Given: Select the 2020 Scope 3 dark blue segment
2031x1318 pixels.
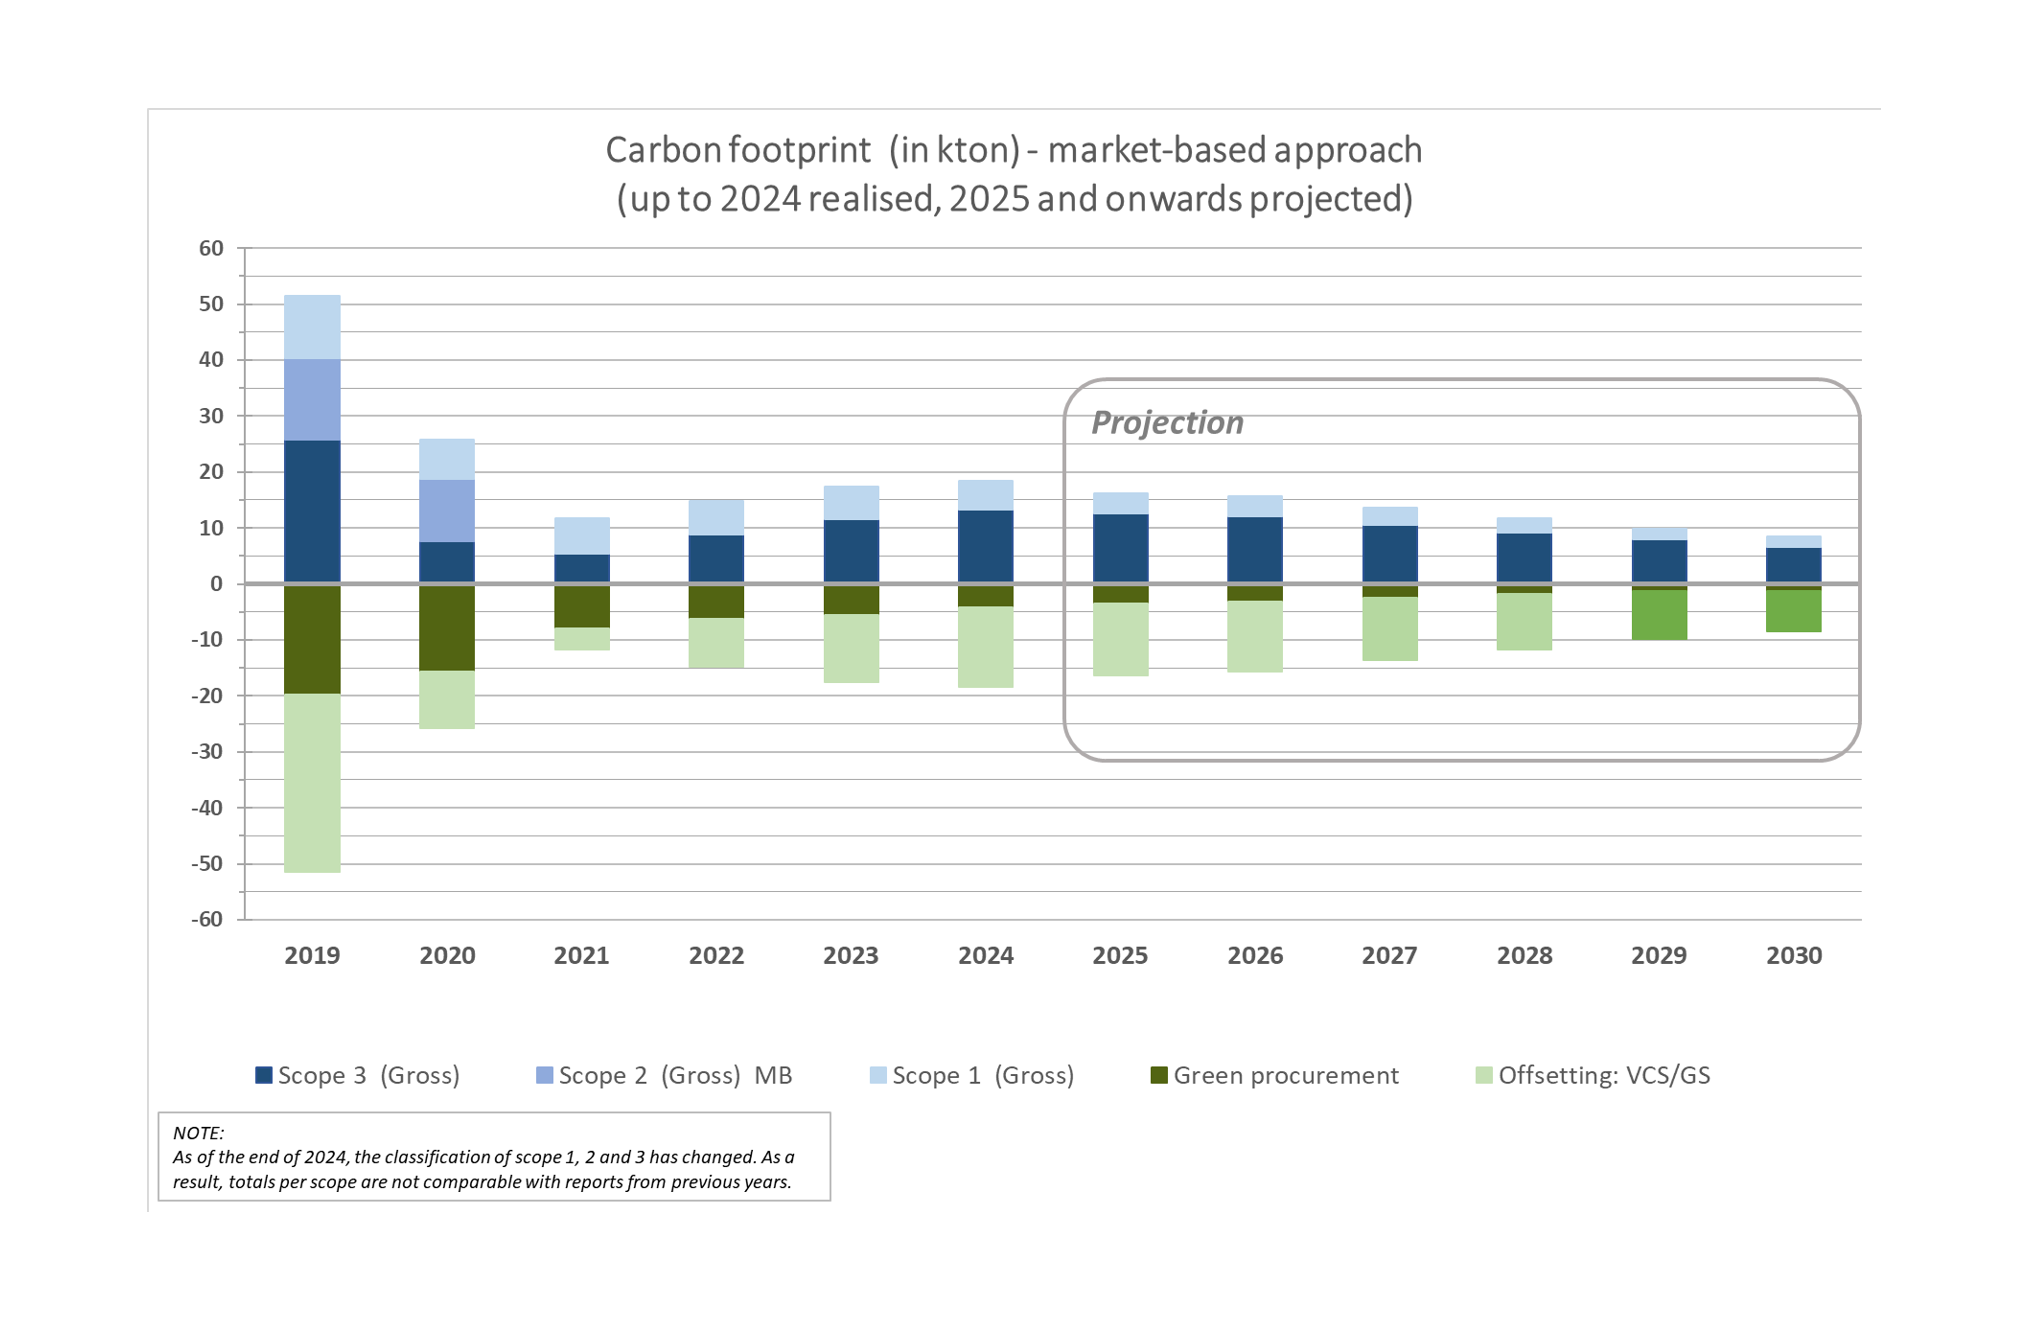Looking at the screenshot, I should [x=447, y=562].
